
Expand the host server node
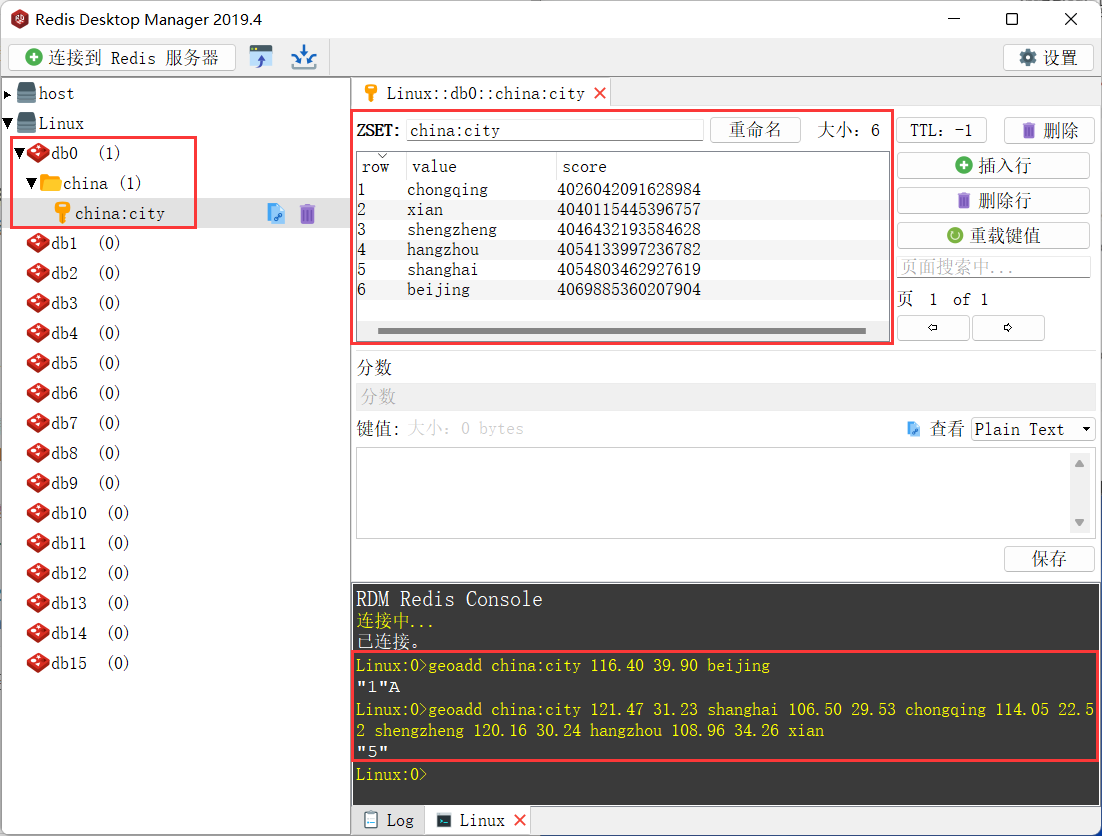coord(8,94)
